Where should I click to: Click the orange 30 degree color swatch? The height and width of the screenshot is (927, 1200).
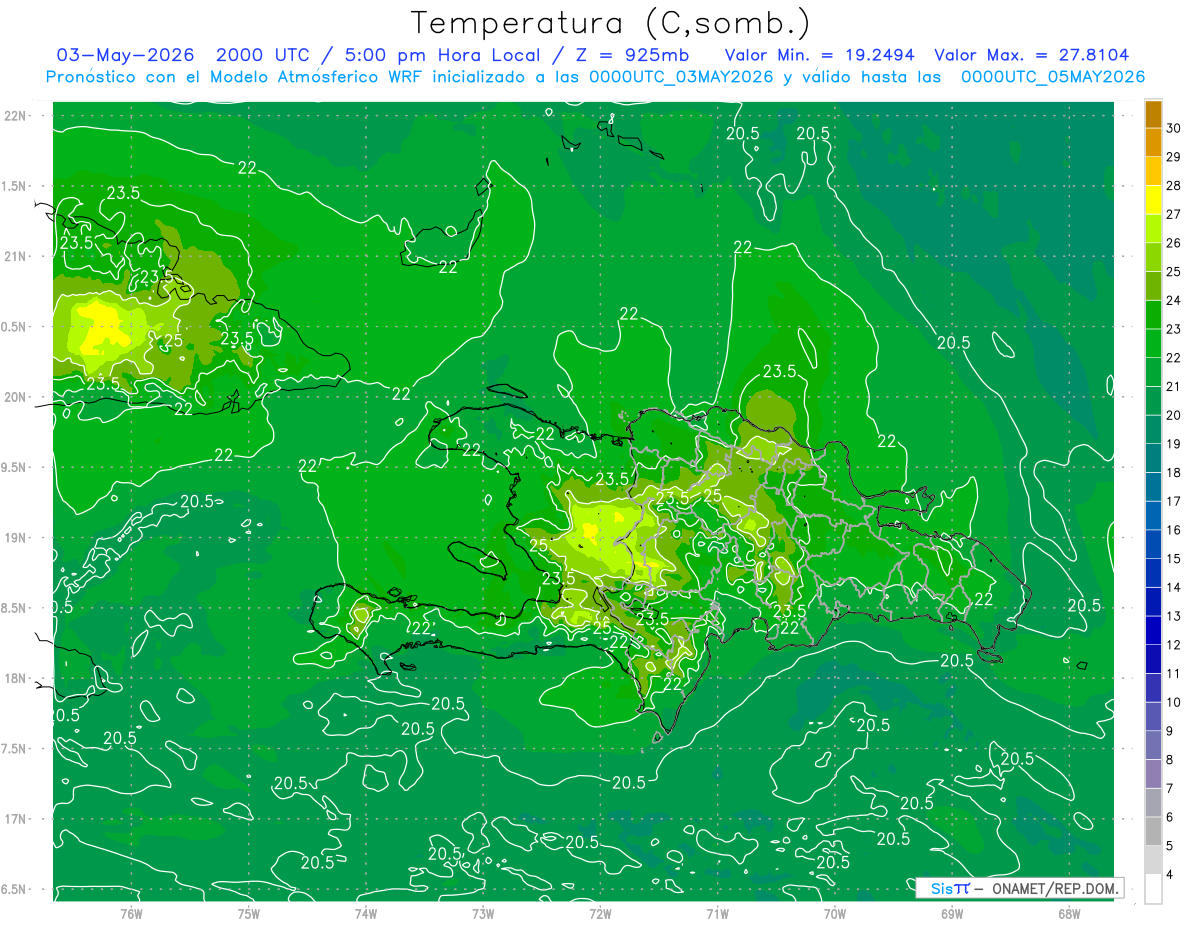pos(1153,114)
